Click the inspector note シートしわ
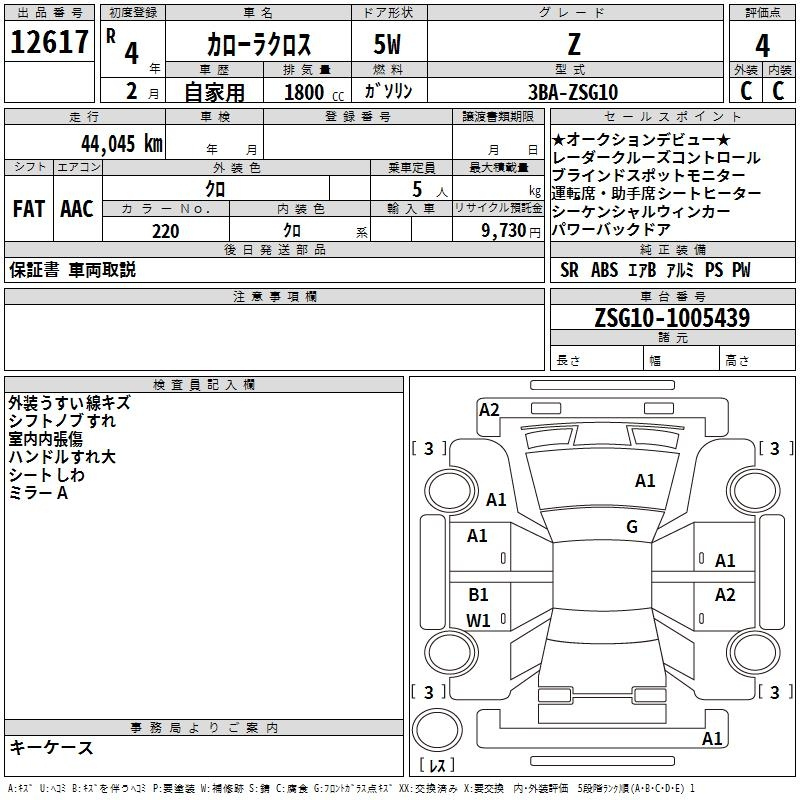Screen dimensions: 800x800 46,475
